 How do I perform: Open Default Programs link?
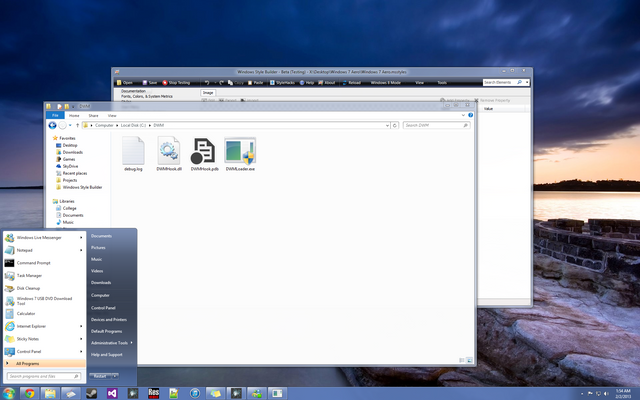pyautogui.click(x=106, y=331)
